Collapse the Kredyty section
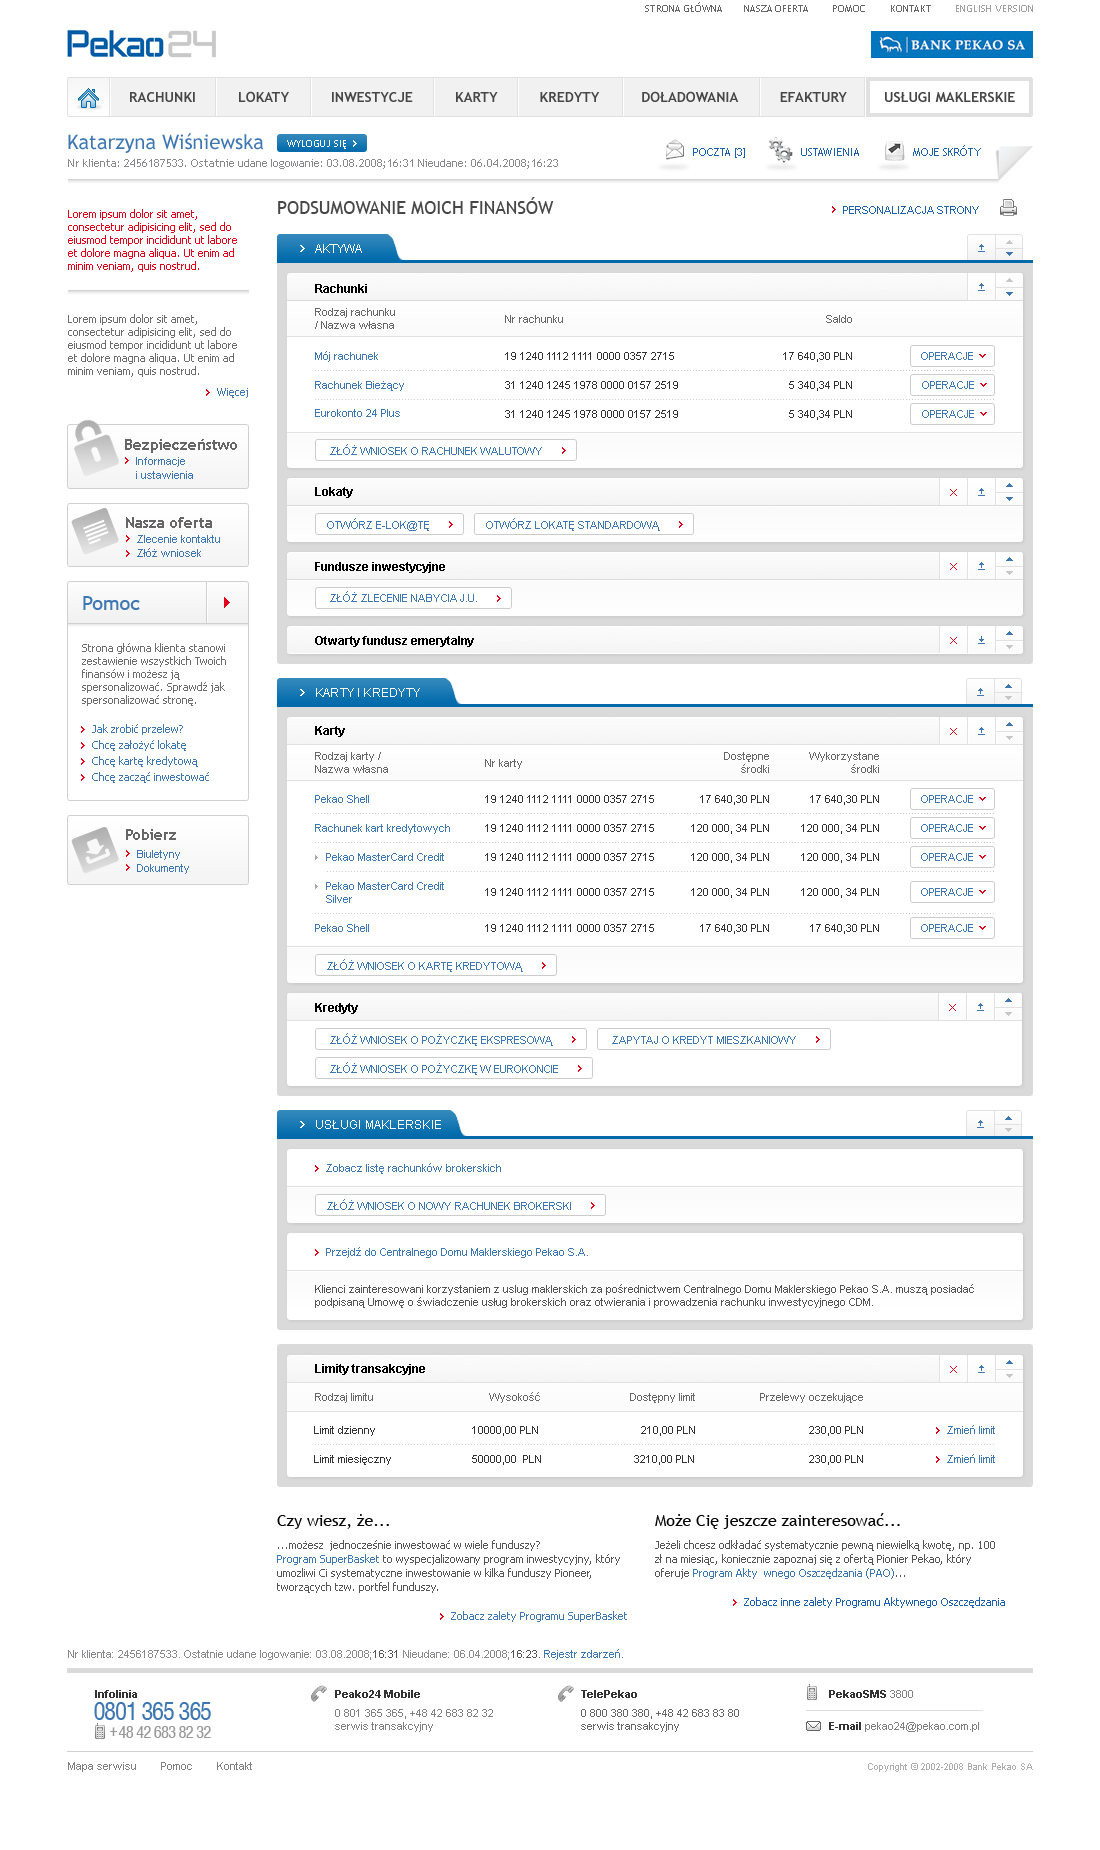Image resolution: width=1100 pixels, height=1850 pixels. [980, 1007]
